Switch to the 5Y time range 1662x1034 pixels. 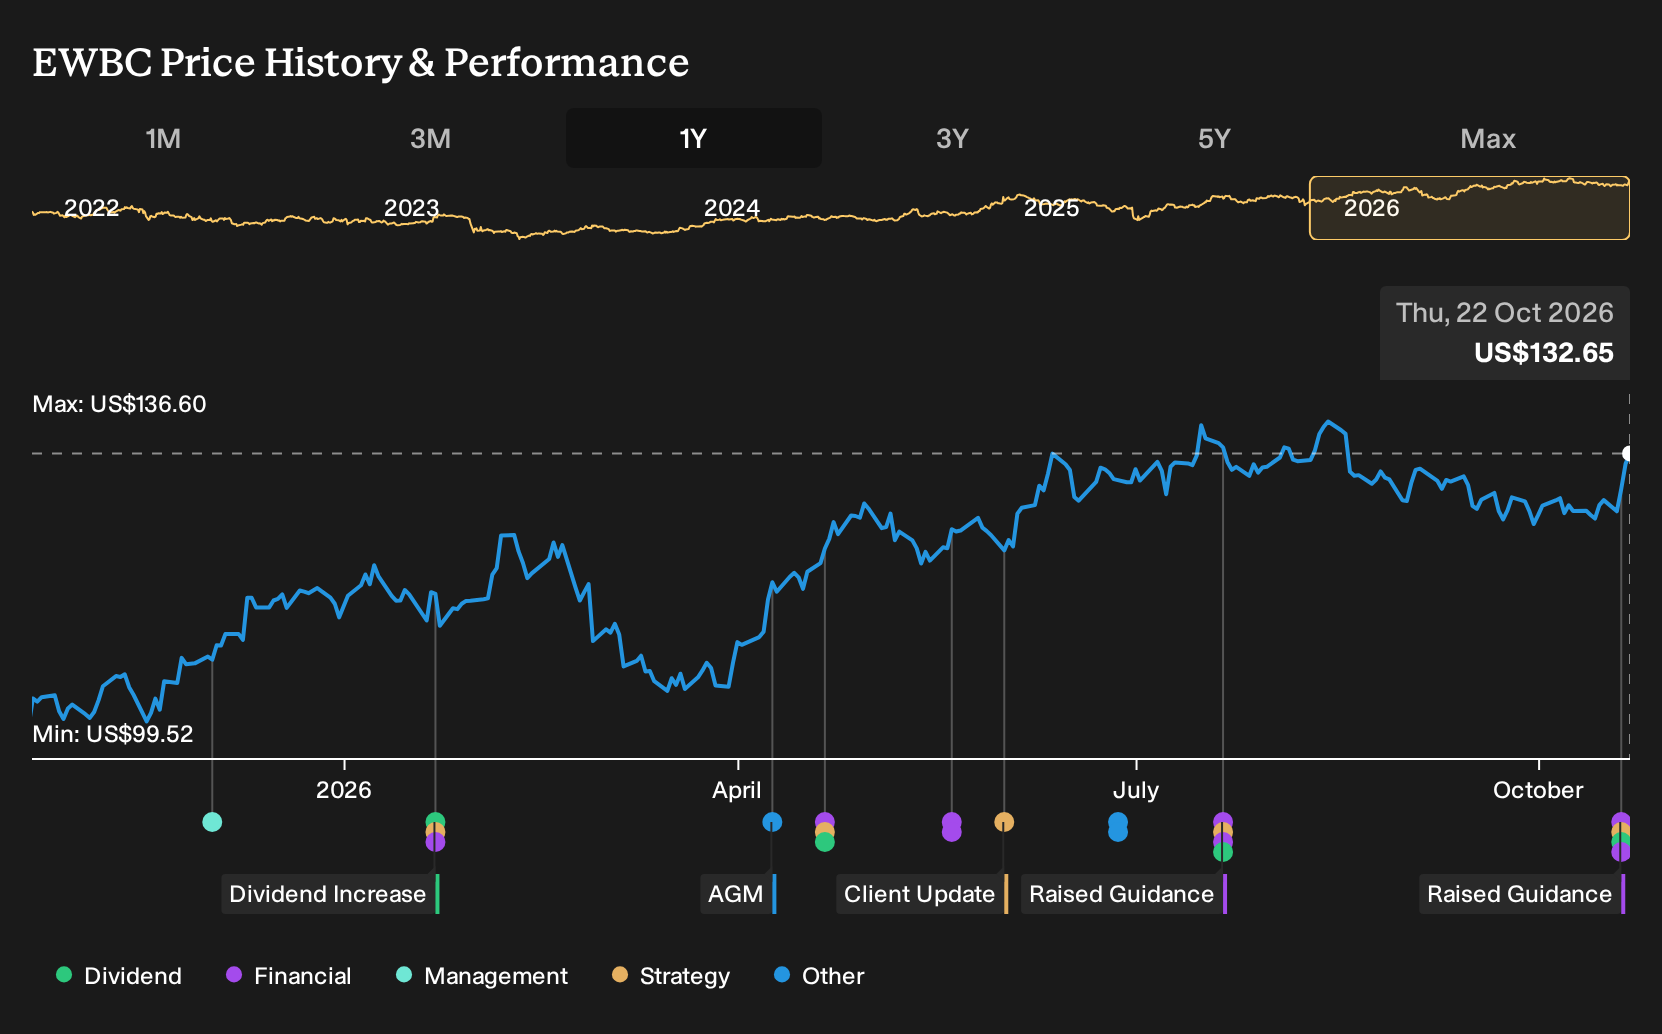click(x=1214, y=138)
